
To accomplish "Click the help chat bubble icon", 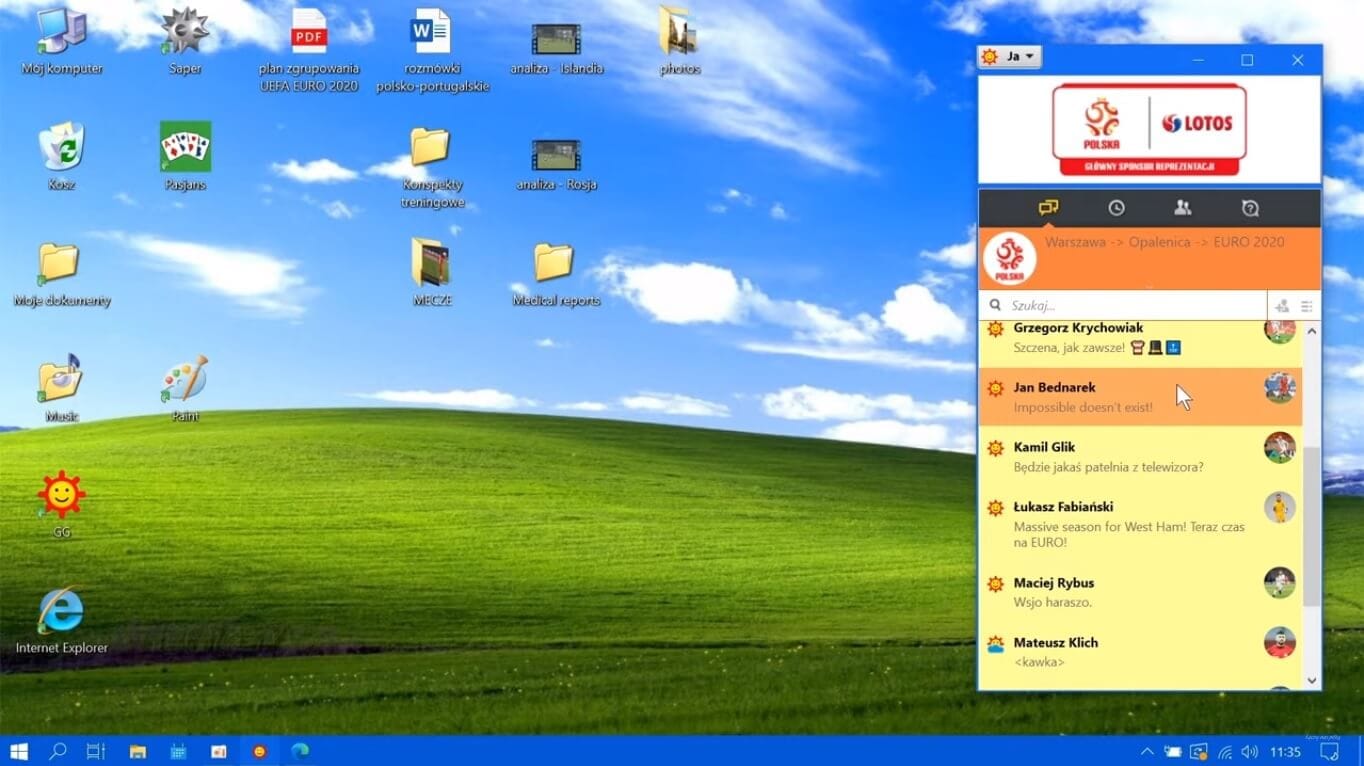I will click(1249, 208).
